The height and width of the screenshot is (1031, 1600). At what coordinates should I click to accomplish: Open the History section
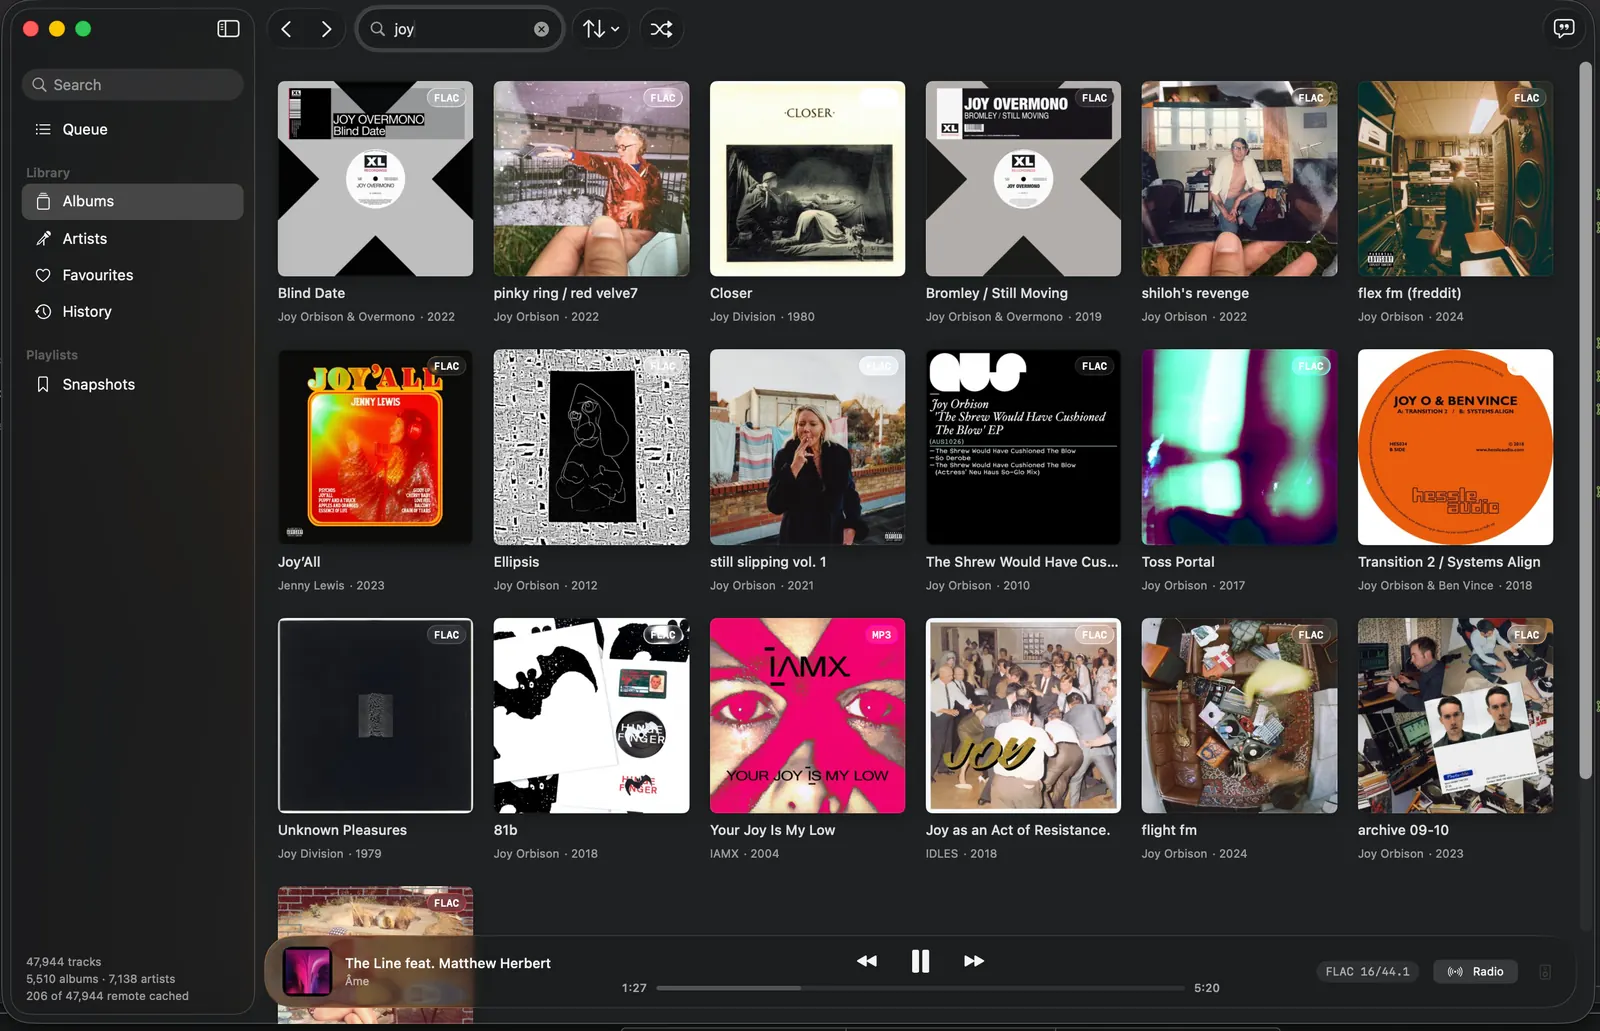click(132, 311)
